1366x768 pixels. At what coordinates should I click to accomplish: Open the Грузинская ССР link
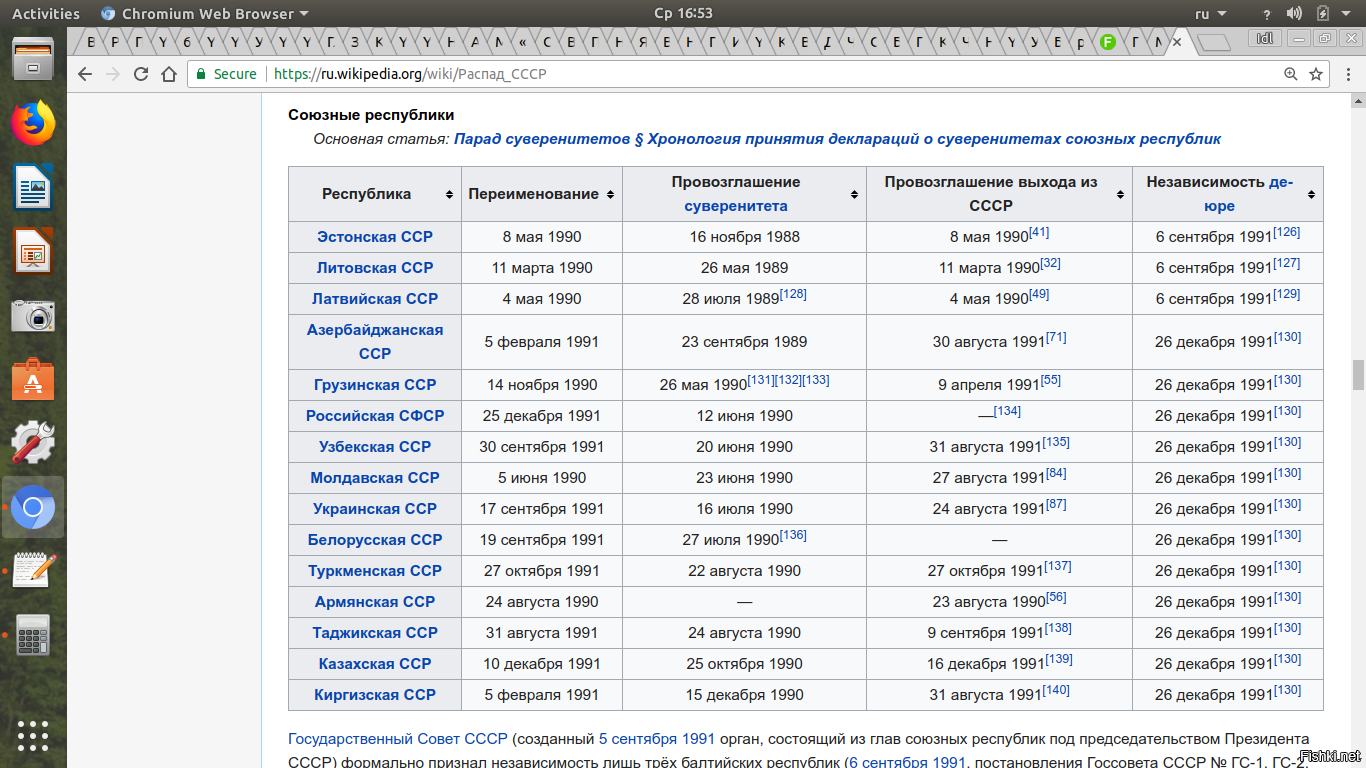point(375,385)
